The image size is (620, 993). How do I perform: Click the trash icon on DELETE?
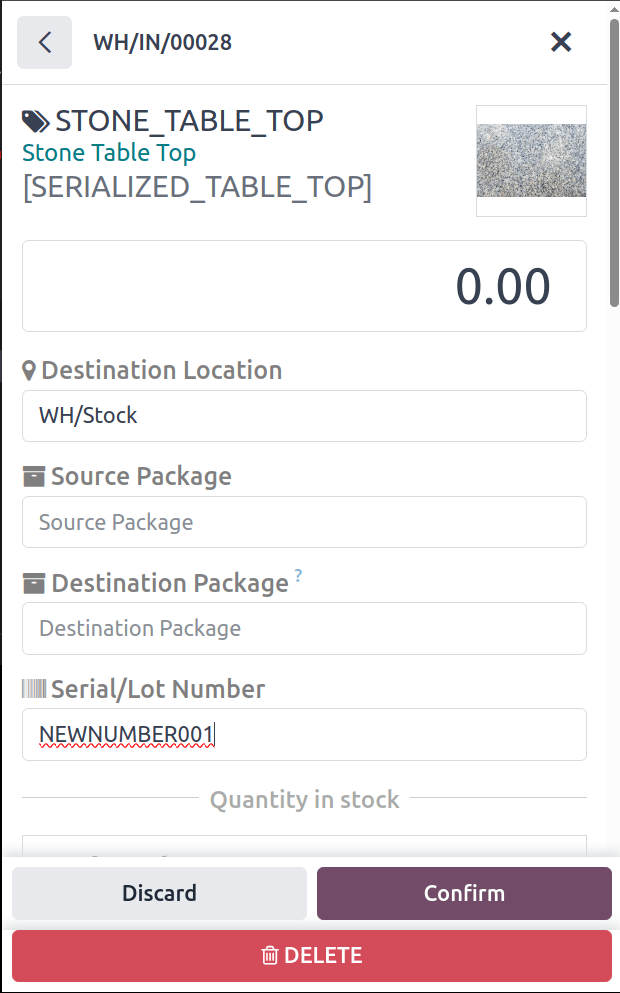click(269, 956)
